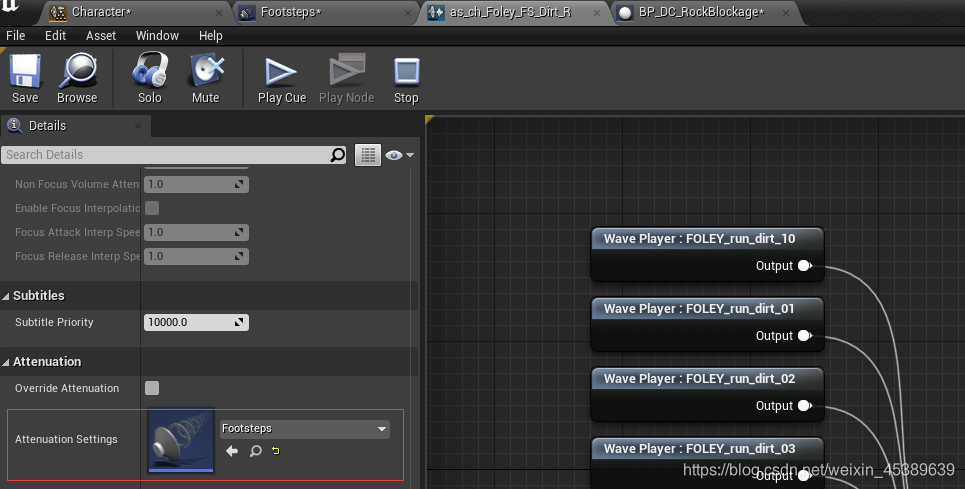The height and width of the screenshot is (489, 965).
Task: Play Cue from the toolbar
Action: pos(282,79)
